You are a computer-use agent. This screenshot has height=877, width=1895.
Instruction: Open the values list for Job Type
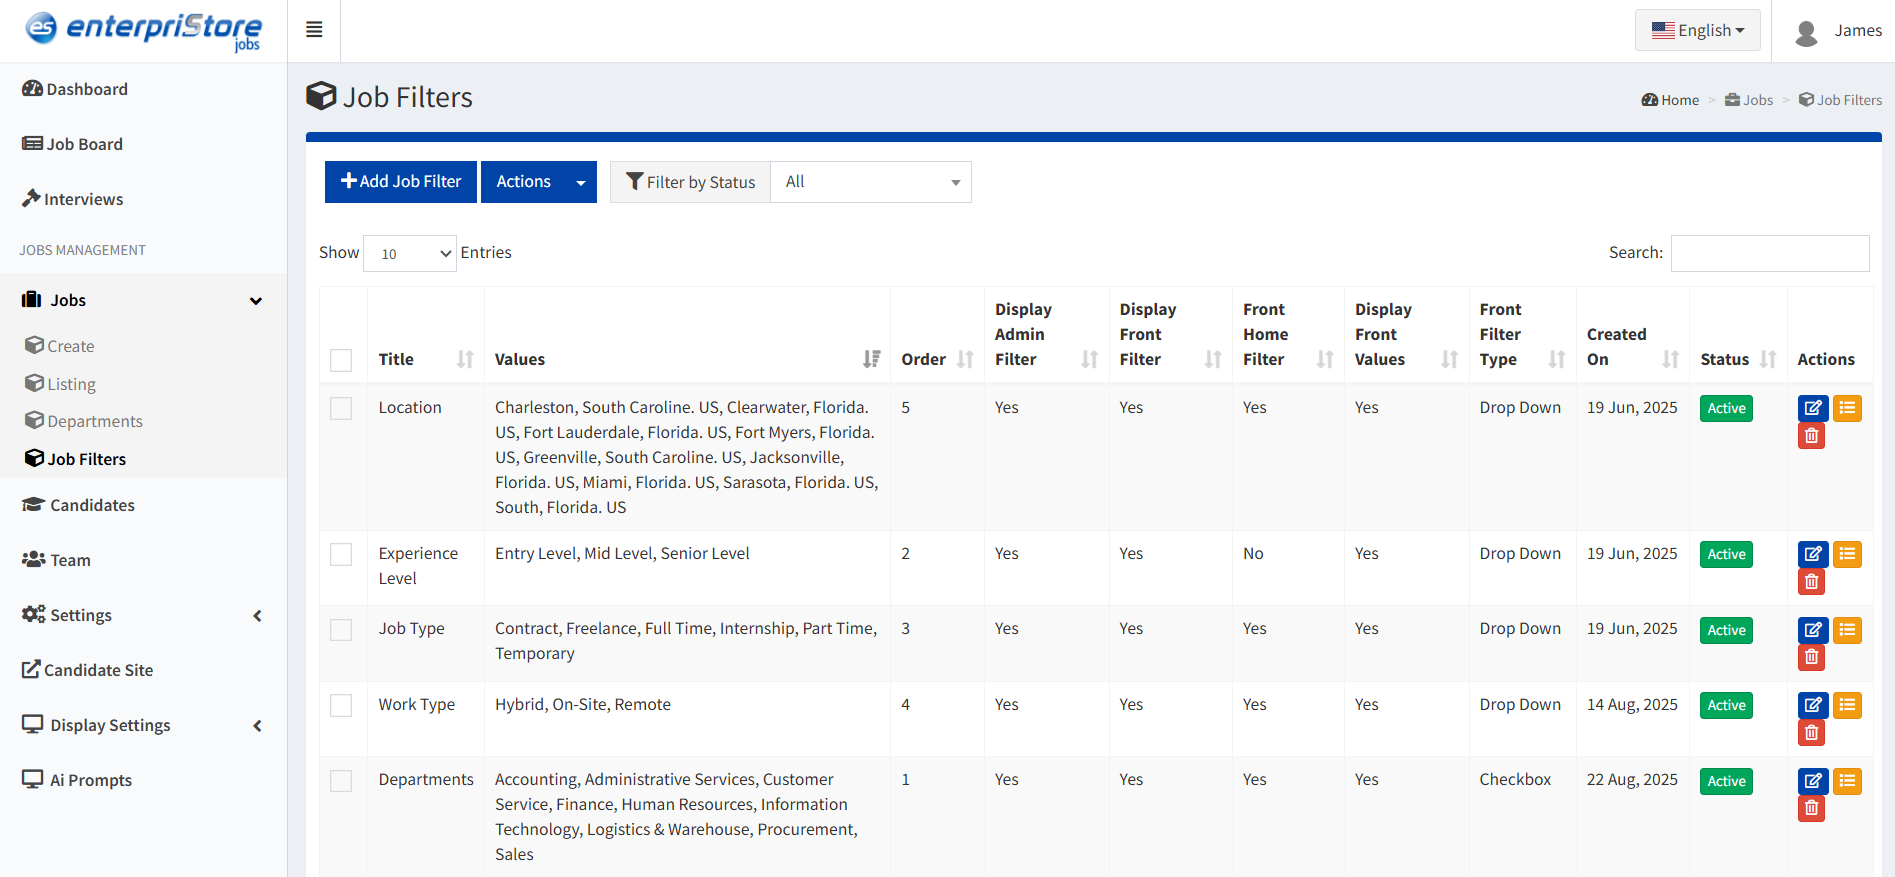[1847, 630]
